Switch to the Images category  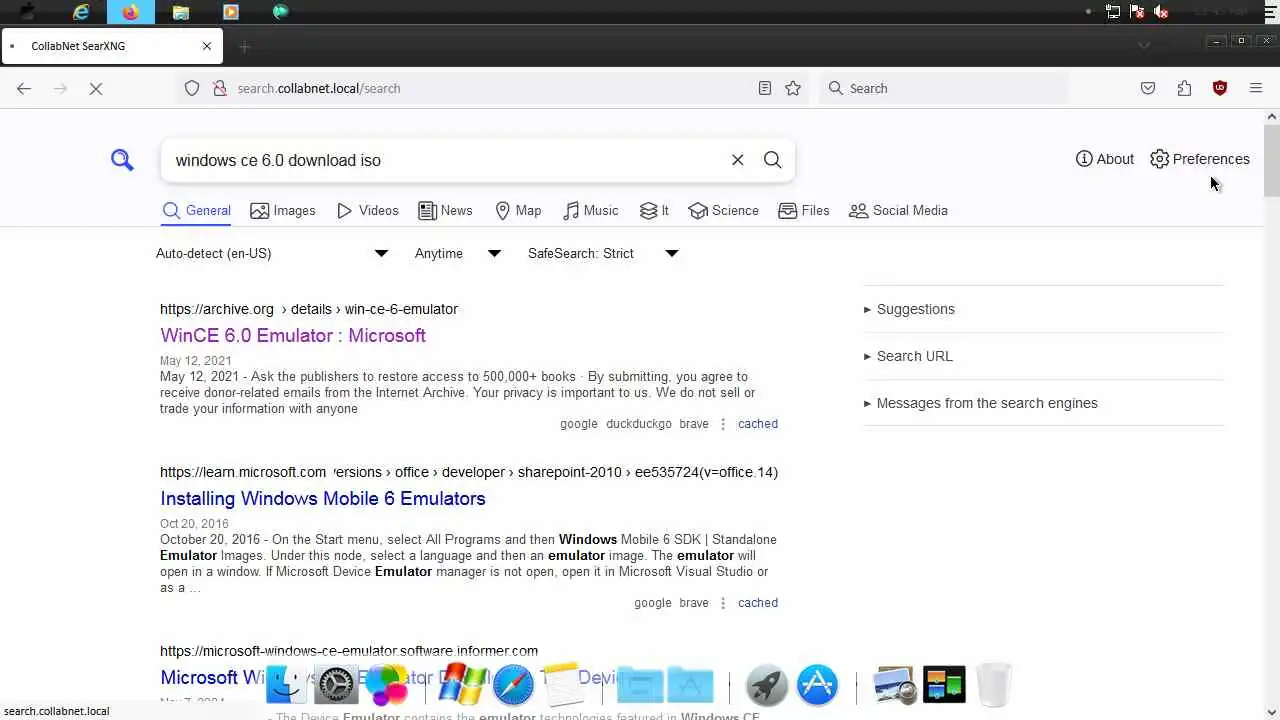tap(283, 211)
